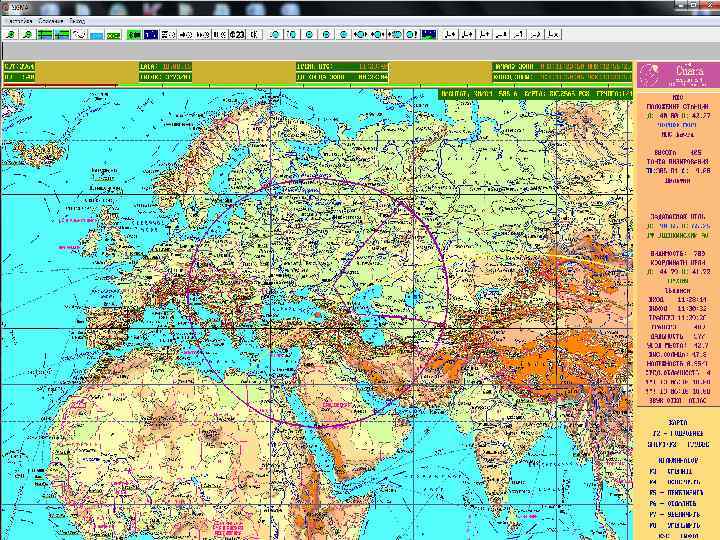Click the green rectangle toolbar icon
720x540 pixels.
(113, 34)
